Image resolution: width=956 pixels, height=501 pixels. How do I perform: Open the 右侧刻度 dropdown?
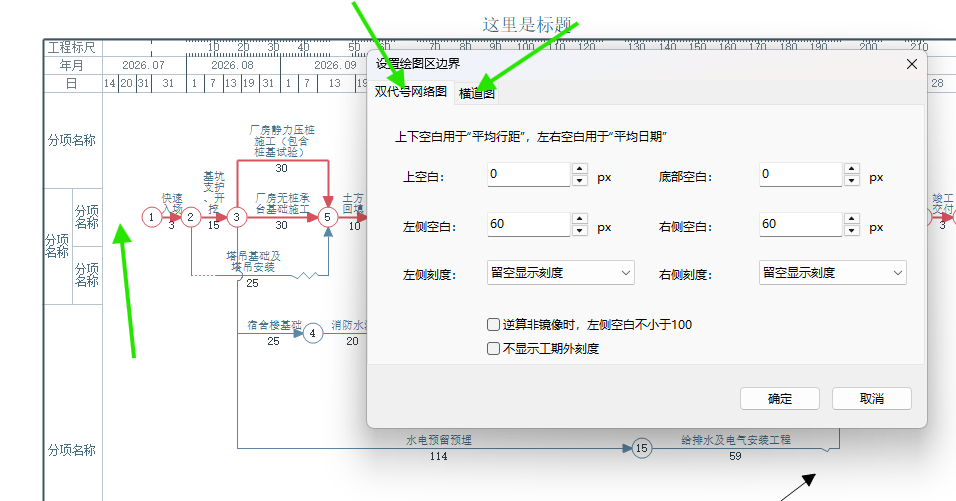(833, 272)
